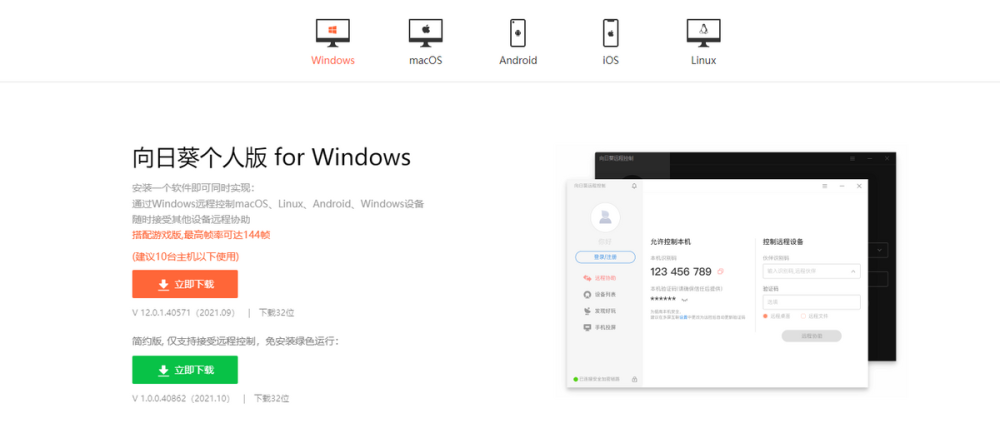
Task: Click the 允许控制本机 section title
Action: click(x=669, y=242)
